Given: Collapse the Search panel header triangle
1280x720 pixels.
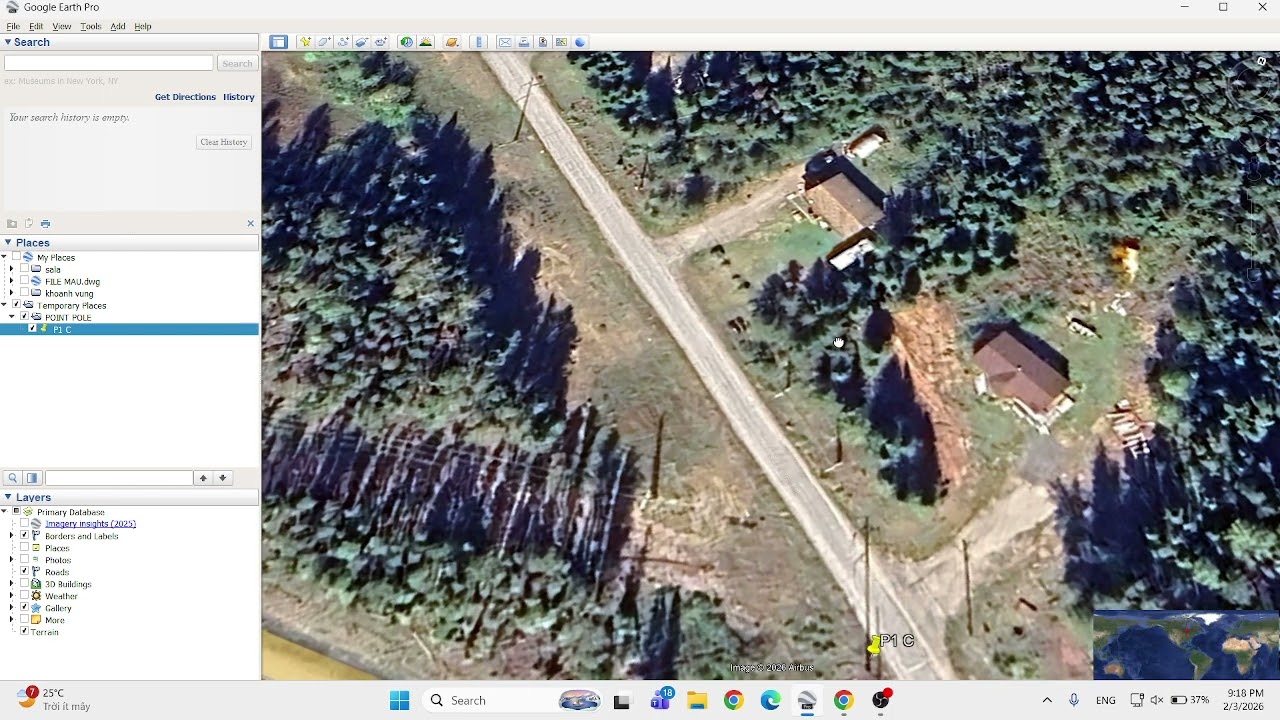Looking at the screenshot, I should pos(8,42).
